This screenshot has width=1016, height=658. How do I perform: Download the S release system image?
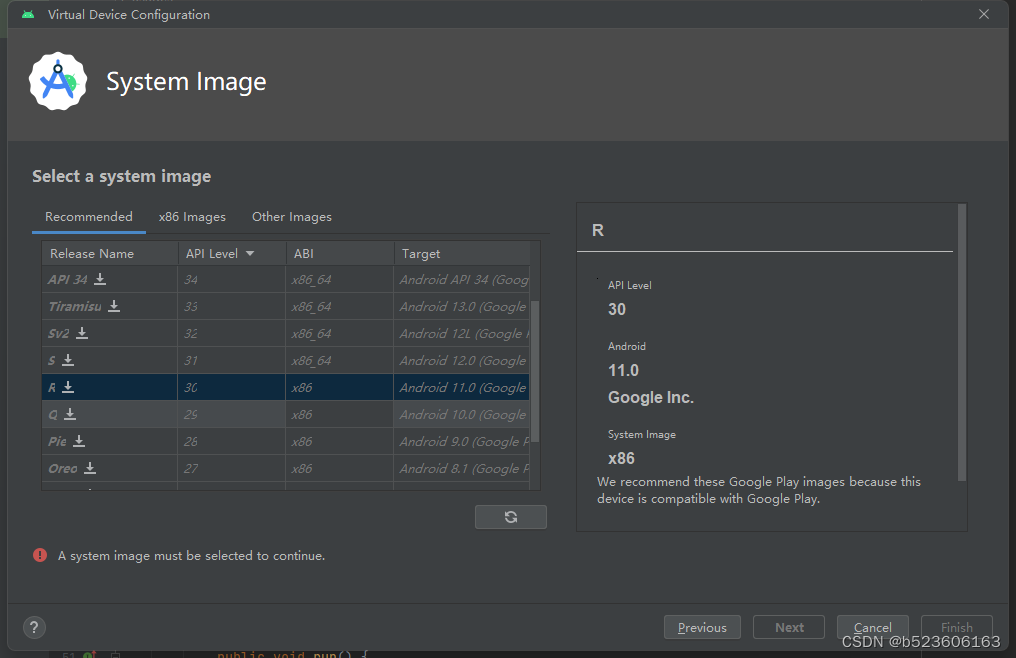tap(68, 360)
